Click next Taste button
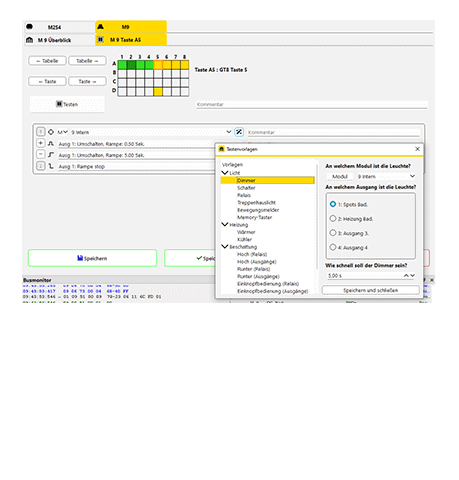459x480 pixels. click(x=87, y=81)
